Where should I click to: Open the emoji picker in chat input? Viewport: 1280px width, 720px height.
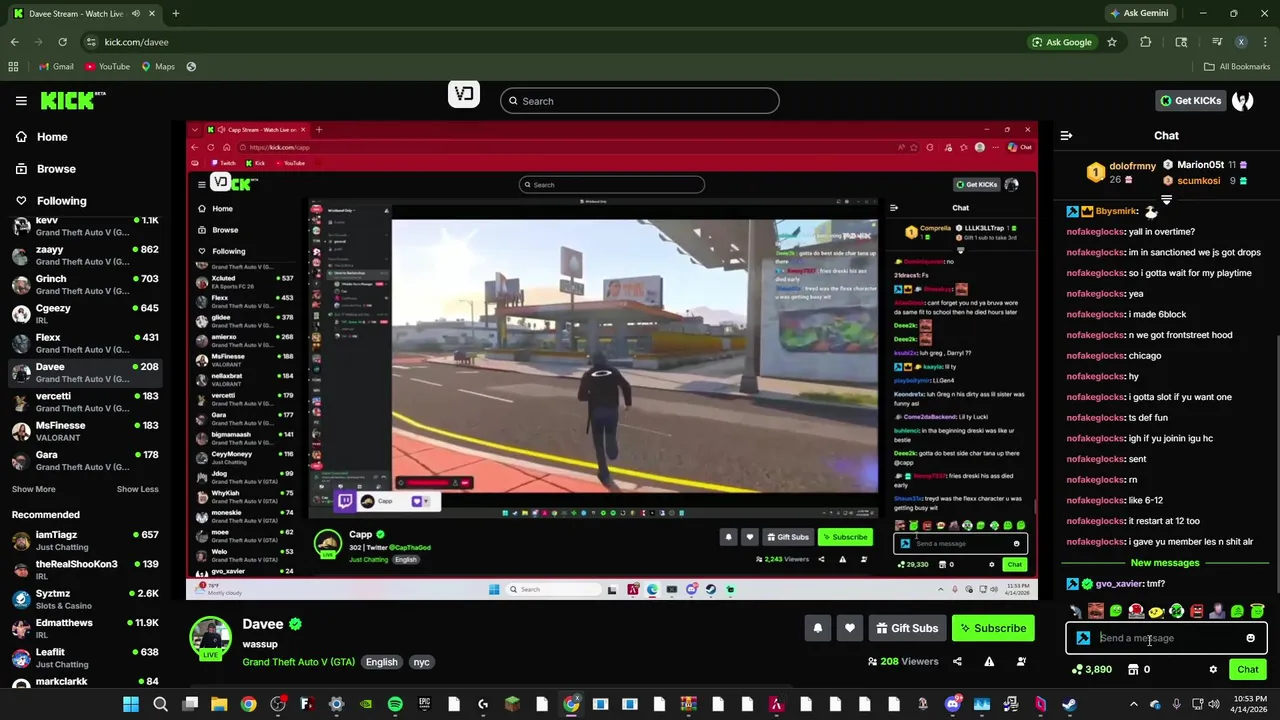[x=1250, y=638]
